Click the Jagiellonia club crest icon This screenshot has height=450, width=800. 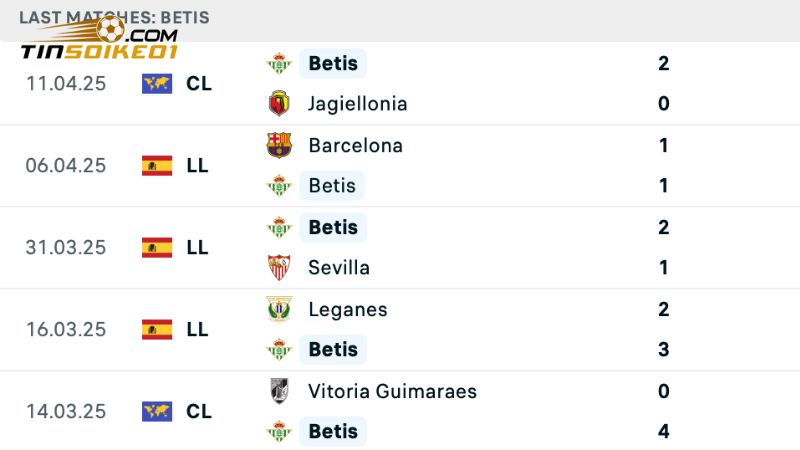coord(278,104)
